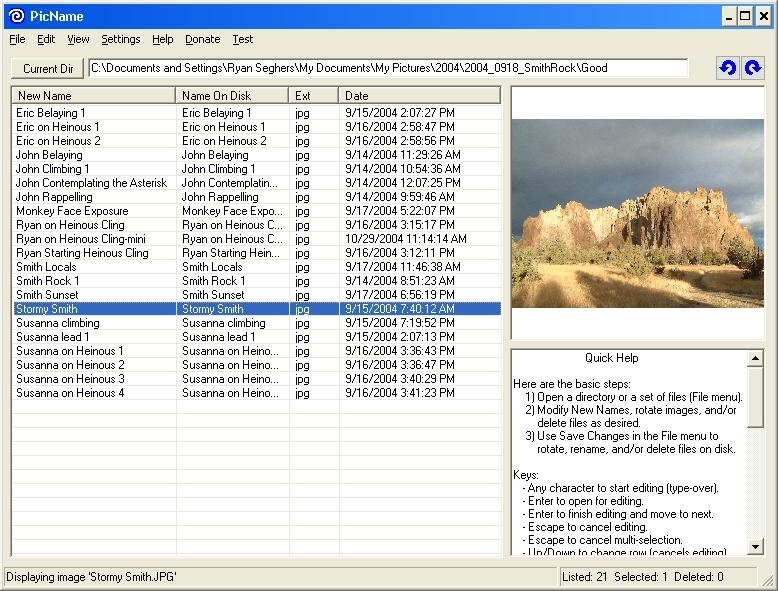
Task: Select the 'Smith Sunset' new name
Action: [x=47, y=295]
